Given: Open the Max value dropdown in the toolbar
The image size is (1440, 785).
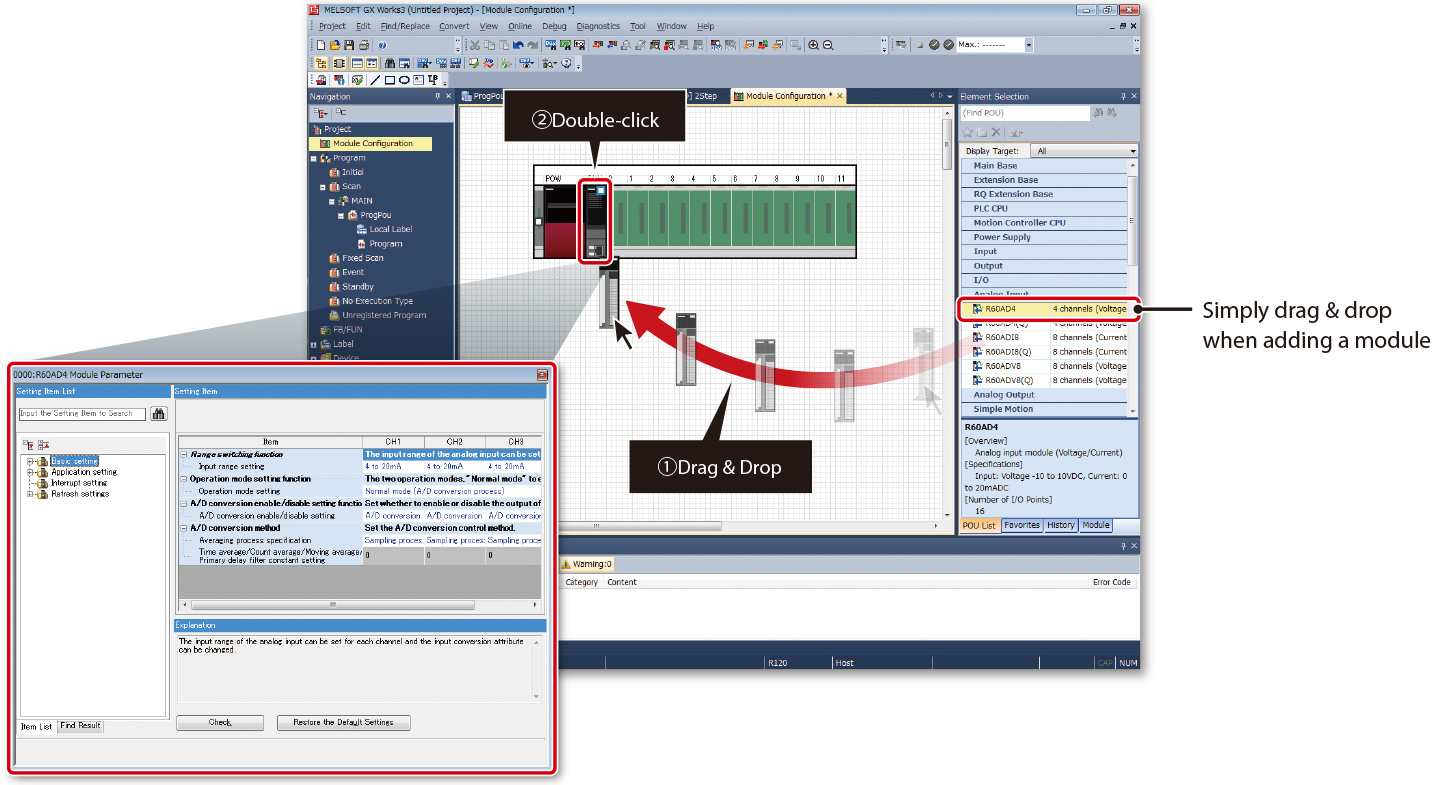Looking at the screenshot, I should tap(1028, 44).
